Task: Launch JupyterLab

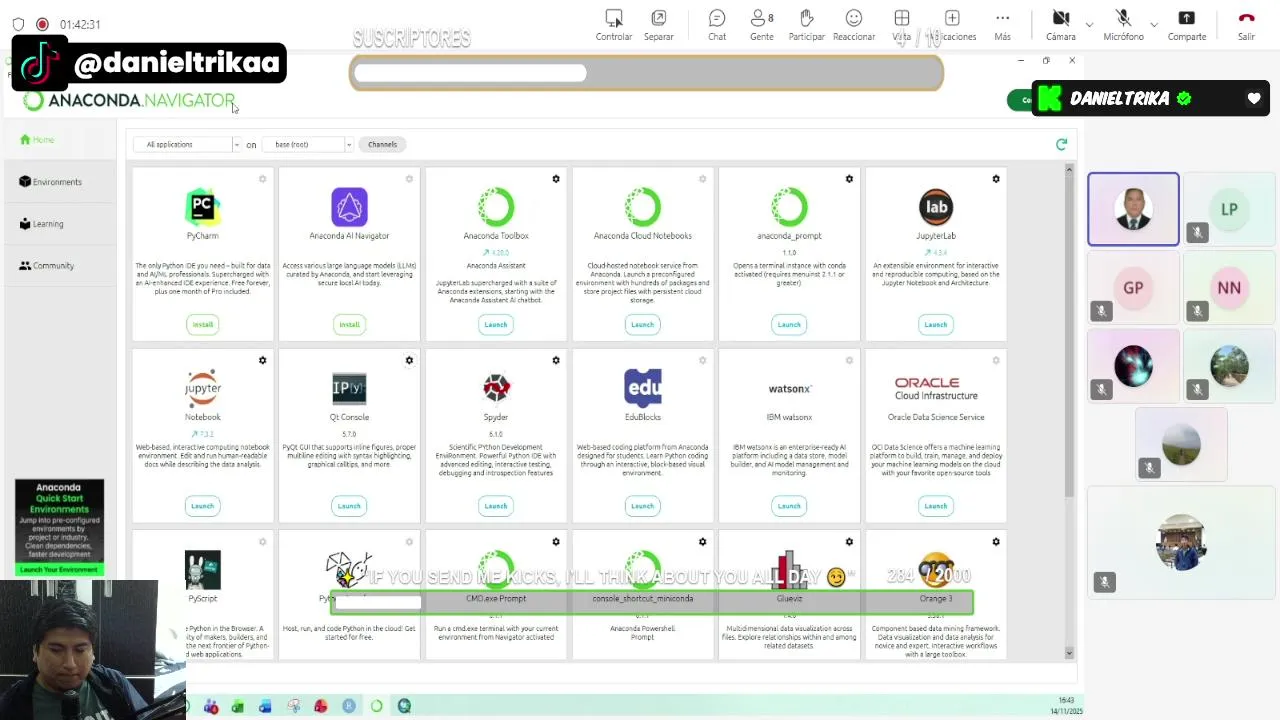Action: pyautogui.click(x=936, y=324)
